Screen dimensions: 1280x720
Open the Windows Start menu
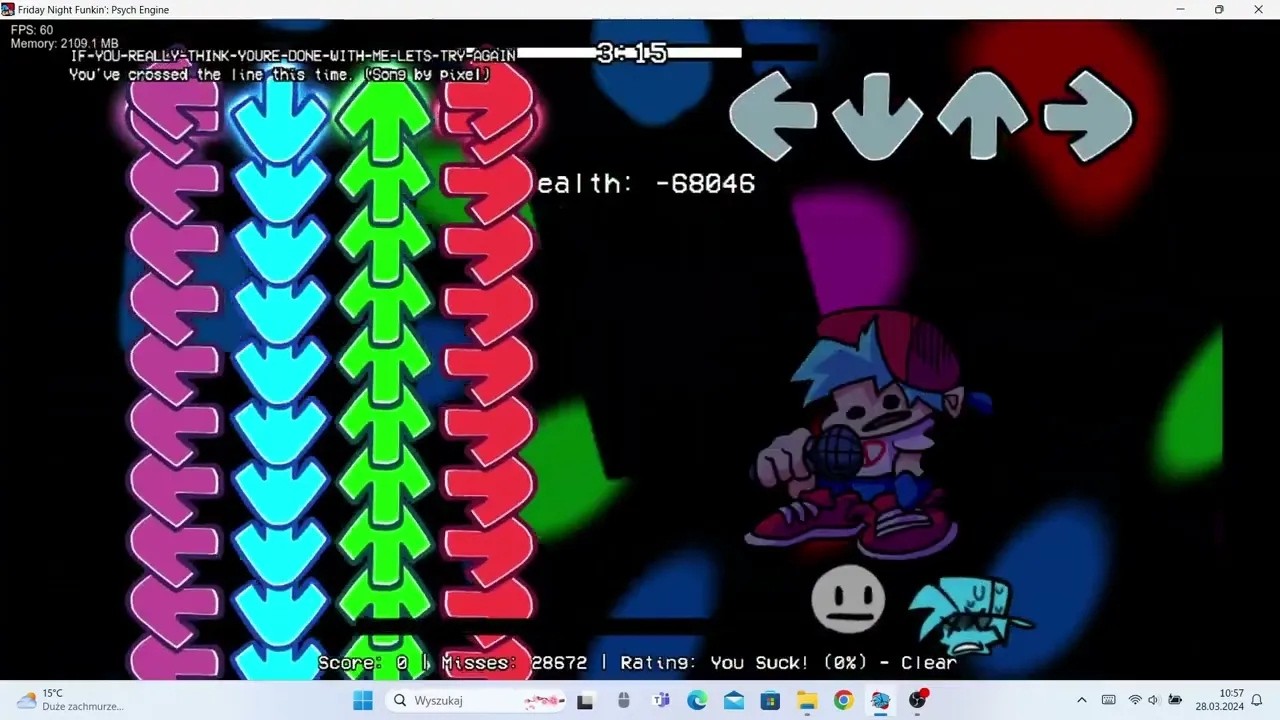(363, 700)
